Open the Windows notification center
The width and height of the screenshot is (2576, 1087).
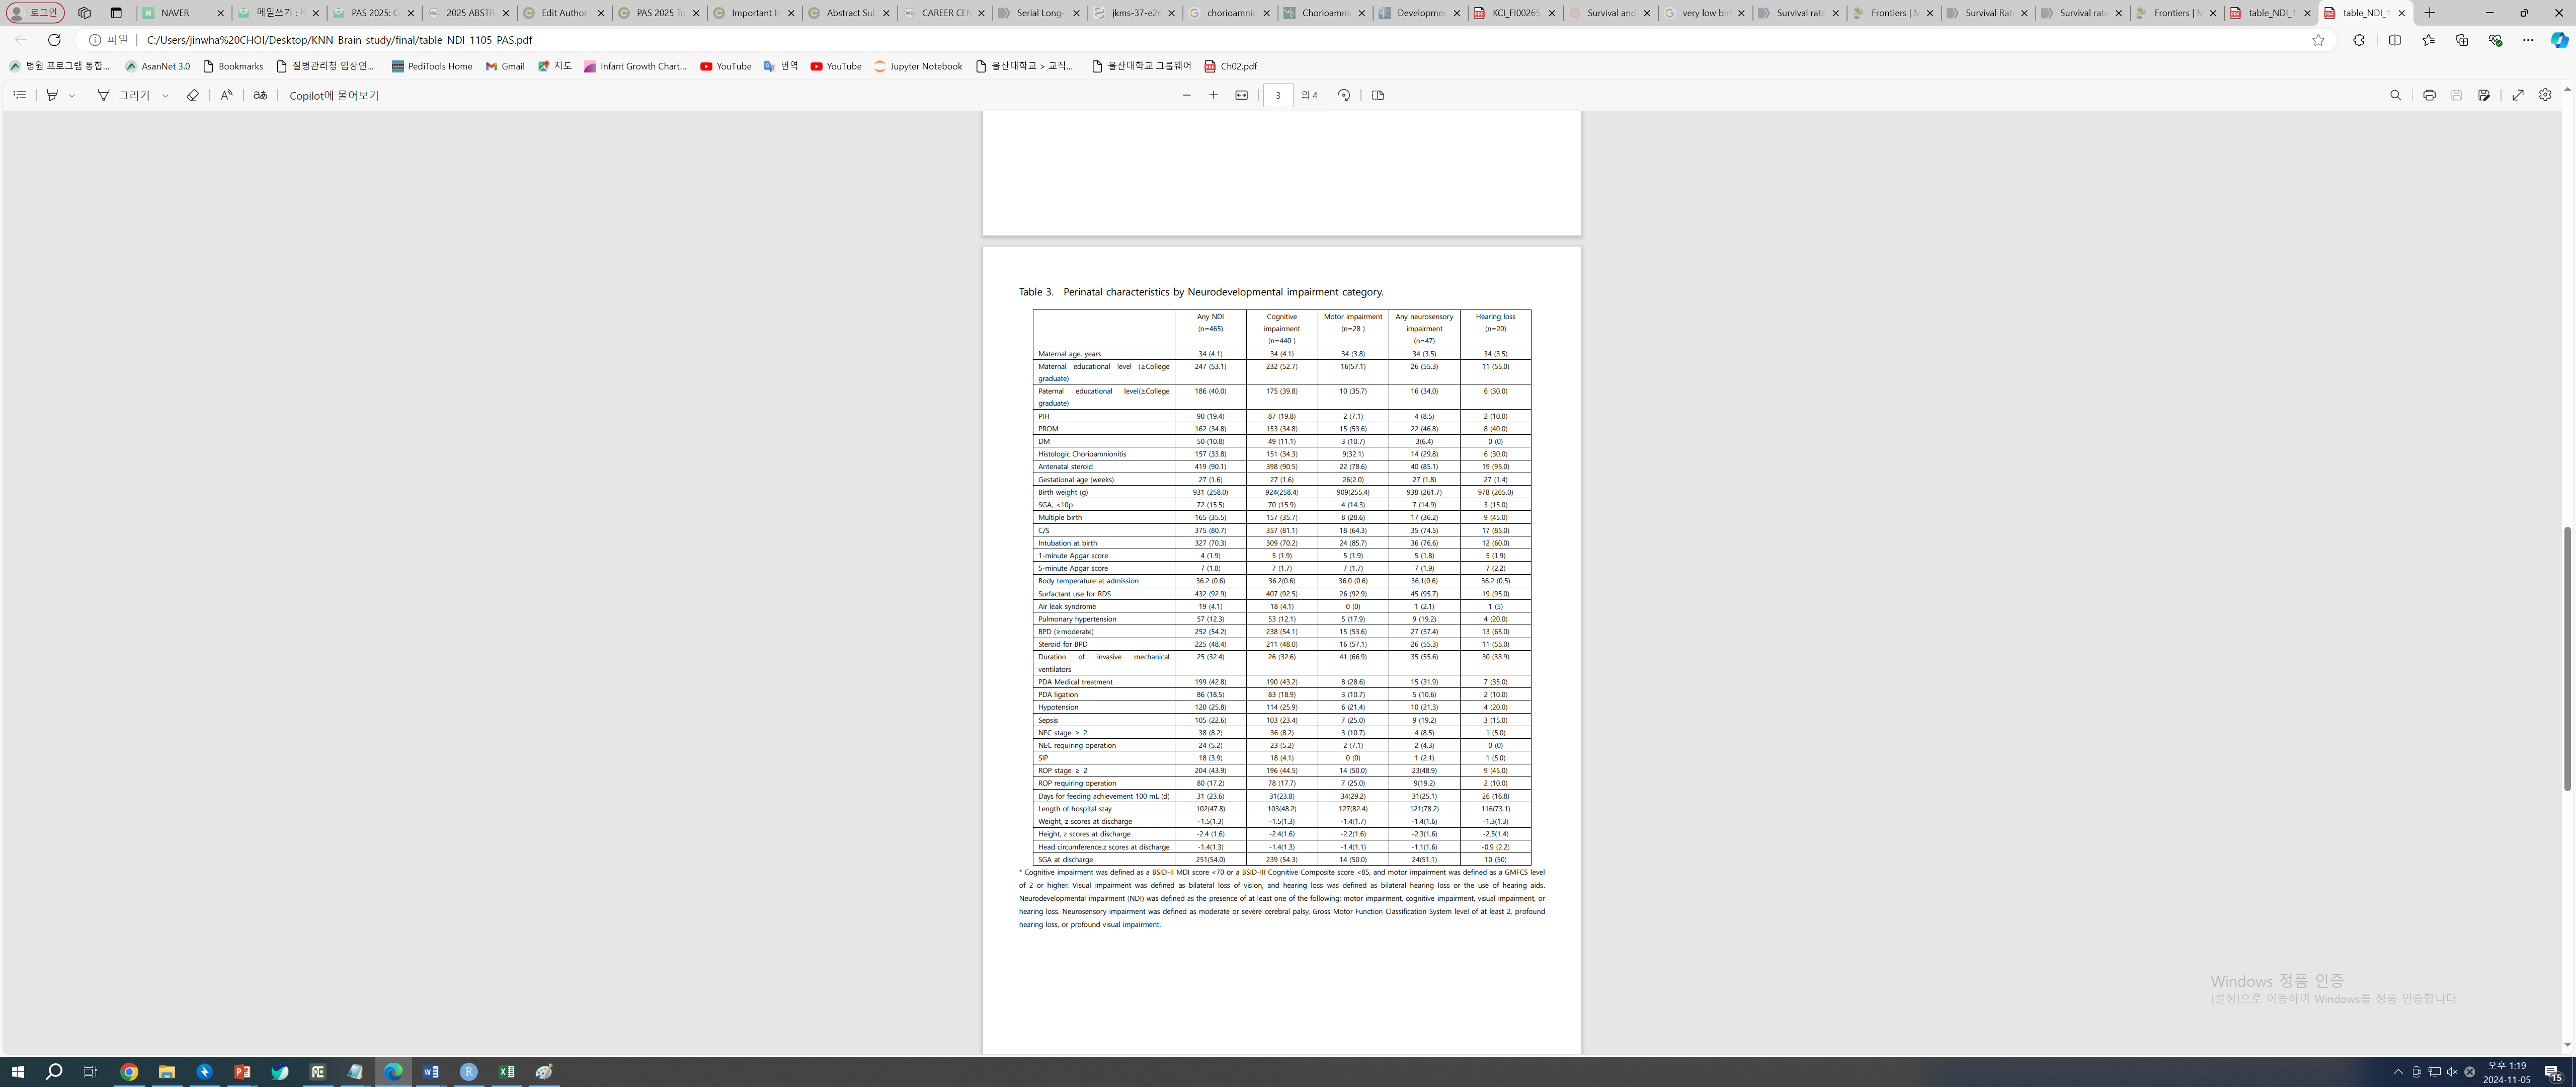2553,1072
